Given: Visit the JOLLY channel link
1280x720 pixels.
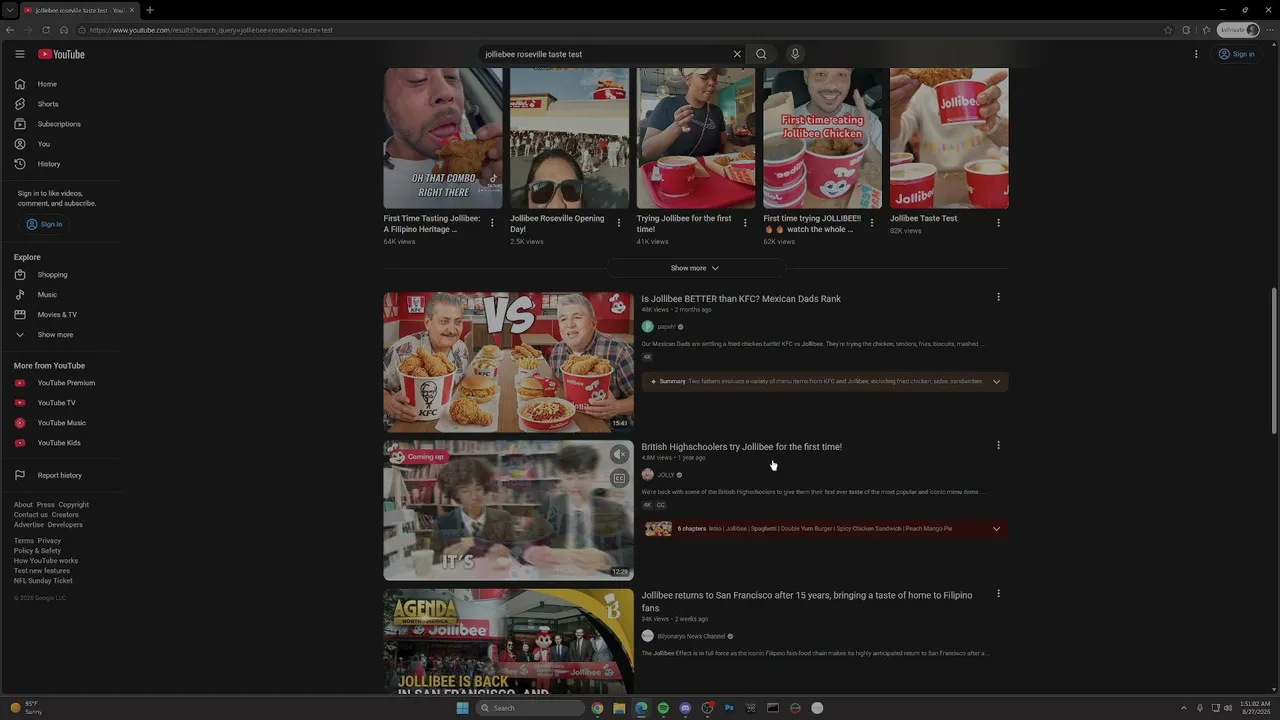Looking at the screenshot, I should pos(666,475).
